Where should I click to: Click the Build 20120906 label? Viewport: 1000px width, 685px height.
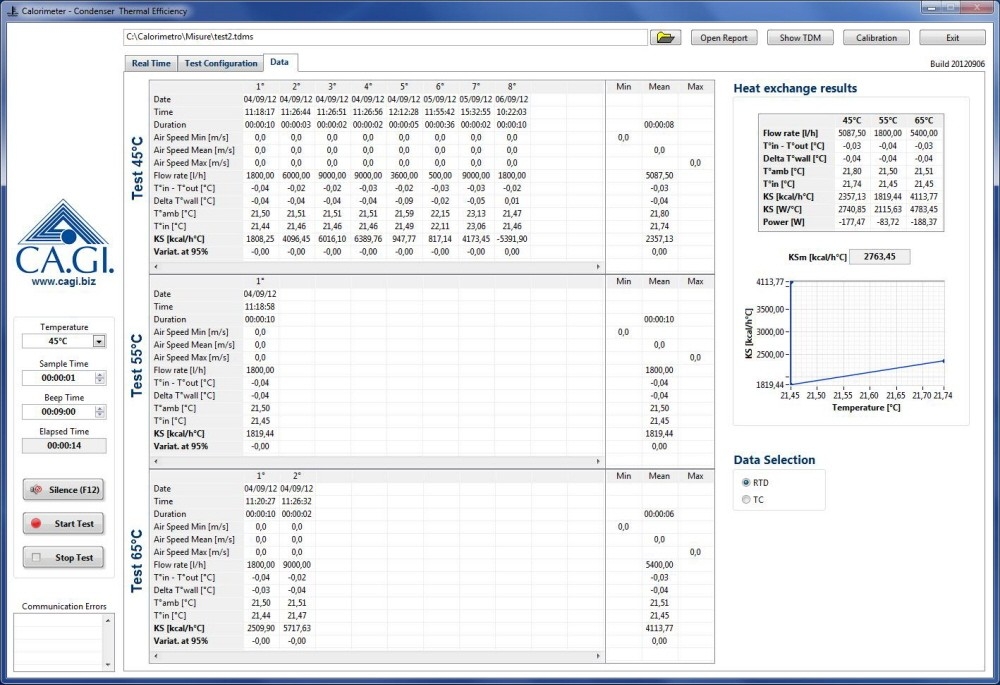click(957, 64)
